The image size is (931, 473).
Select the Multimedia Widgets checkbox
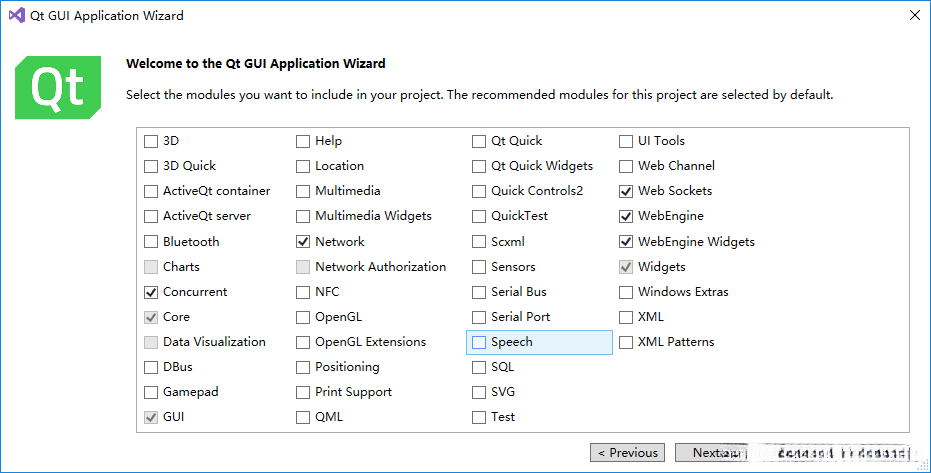pyautogui.click(x=303, y=216)
